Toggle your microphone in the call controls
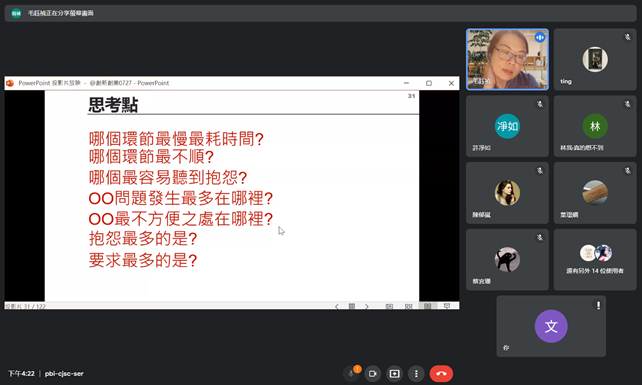Viewport: 642px width, 385px height. (x=351, y=374)
